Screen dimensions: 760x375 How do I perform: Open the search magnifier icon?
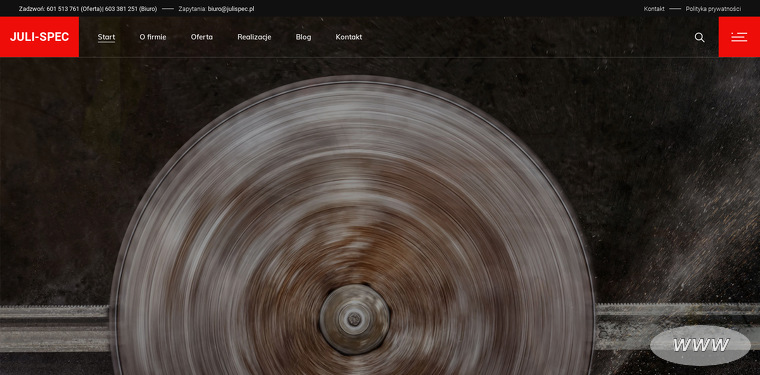(x=699, y=37)
